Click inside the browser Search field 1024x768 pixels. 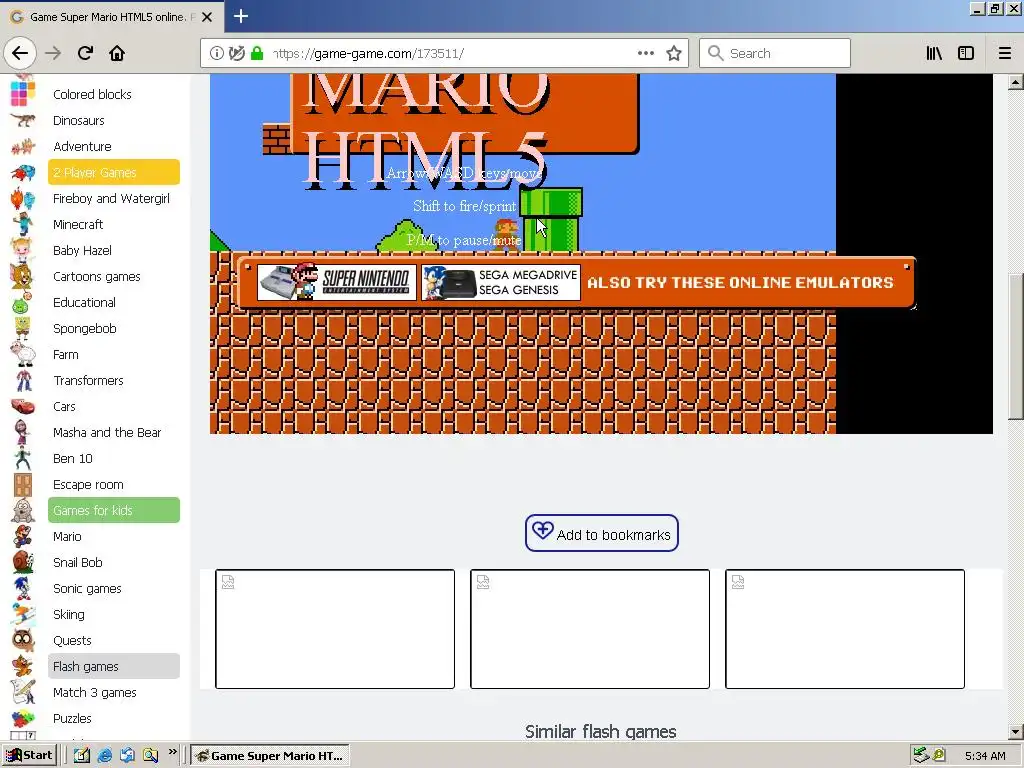pyautogui.click(x=775, y=53)
